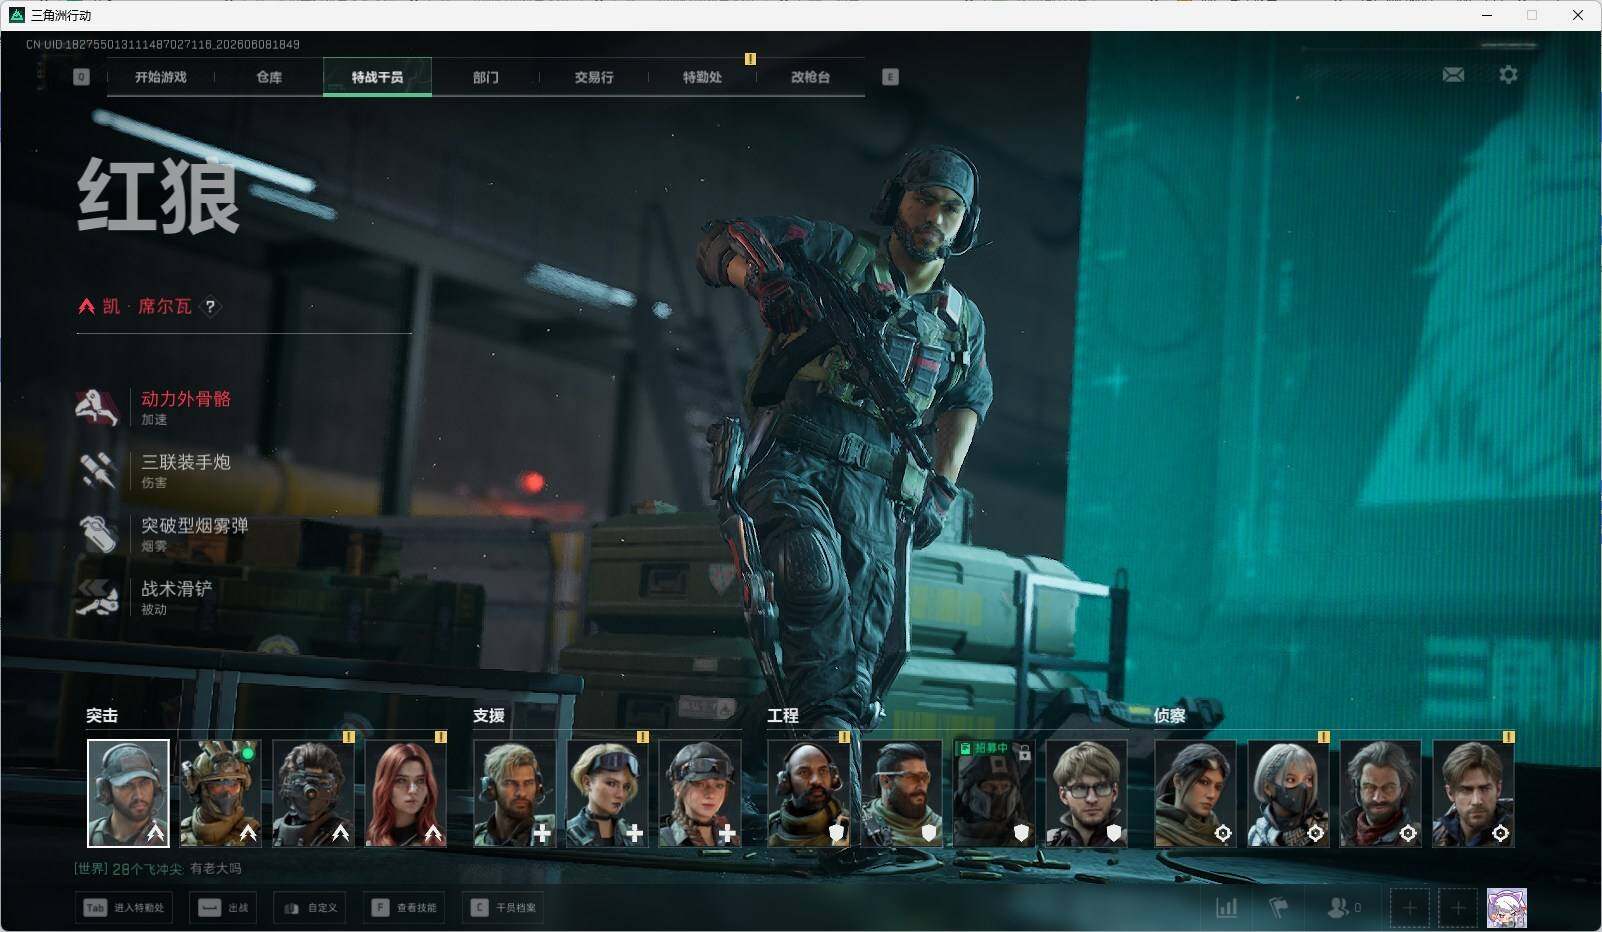Open the 特勤处 tab
Screen dimensions: 1602x932
[702, 77]
